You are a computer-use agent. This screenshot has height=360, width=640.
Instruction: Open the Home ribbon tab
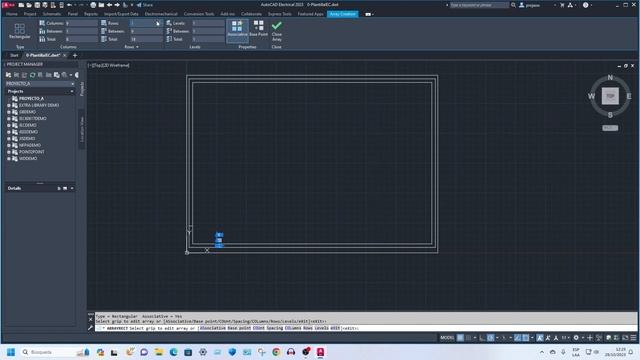11,14
